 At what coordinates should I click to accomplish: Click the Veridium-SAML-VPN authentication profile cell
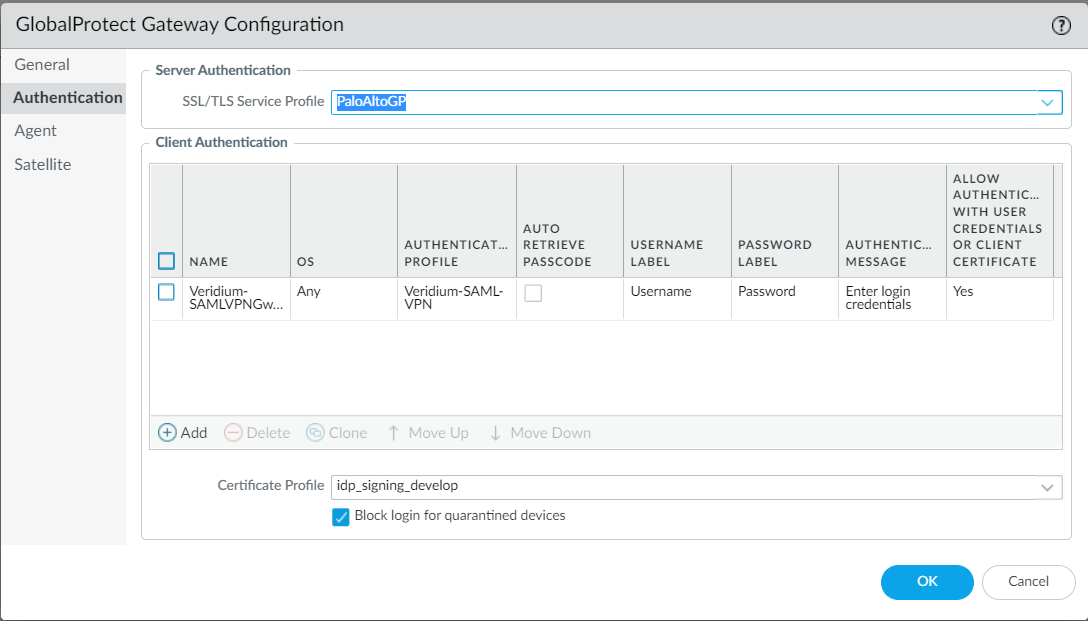pyautogui.click(x=456, y=298)
